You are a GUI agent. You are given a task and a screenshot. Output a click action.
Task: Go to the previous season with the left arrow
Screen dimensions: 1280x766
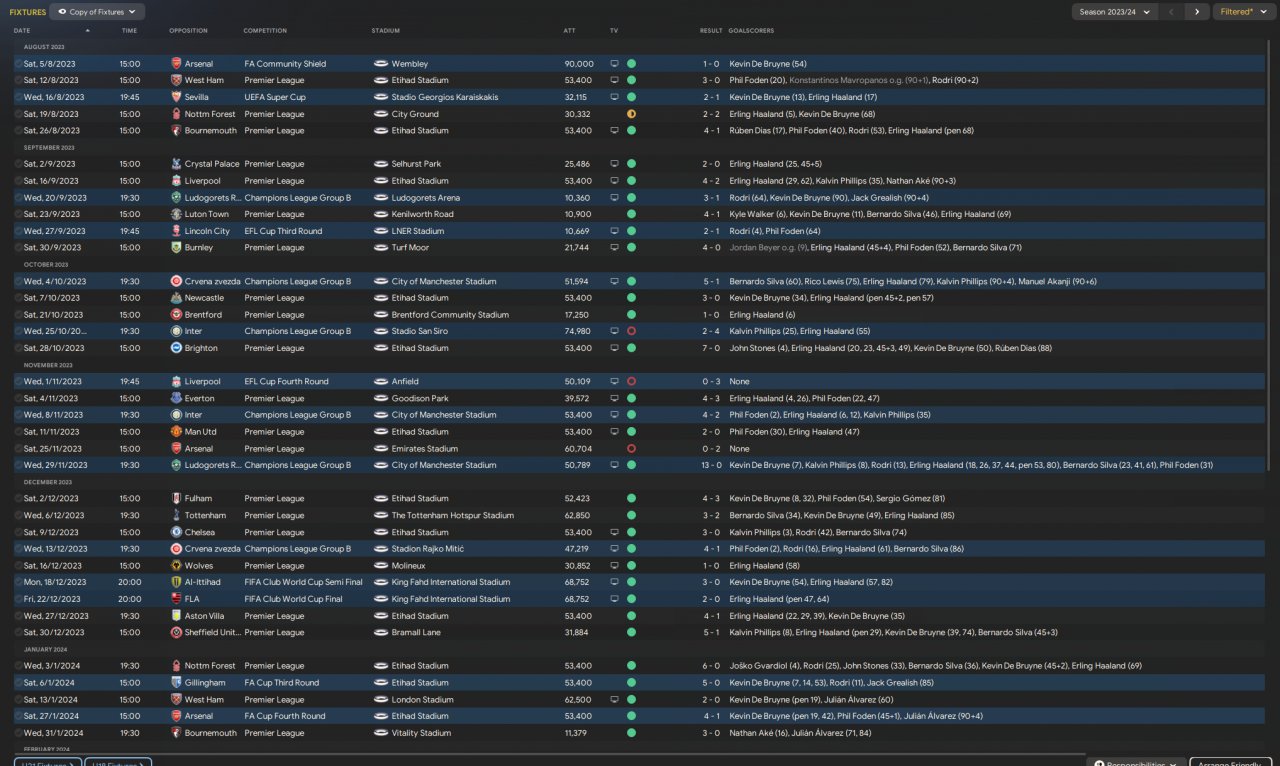[1172, 12]
